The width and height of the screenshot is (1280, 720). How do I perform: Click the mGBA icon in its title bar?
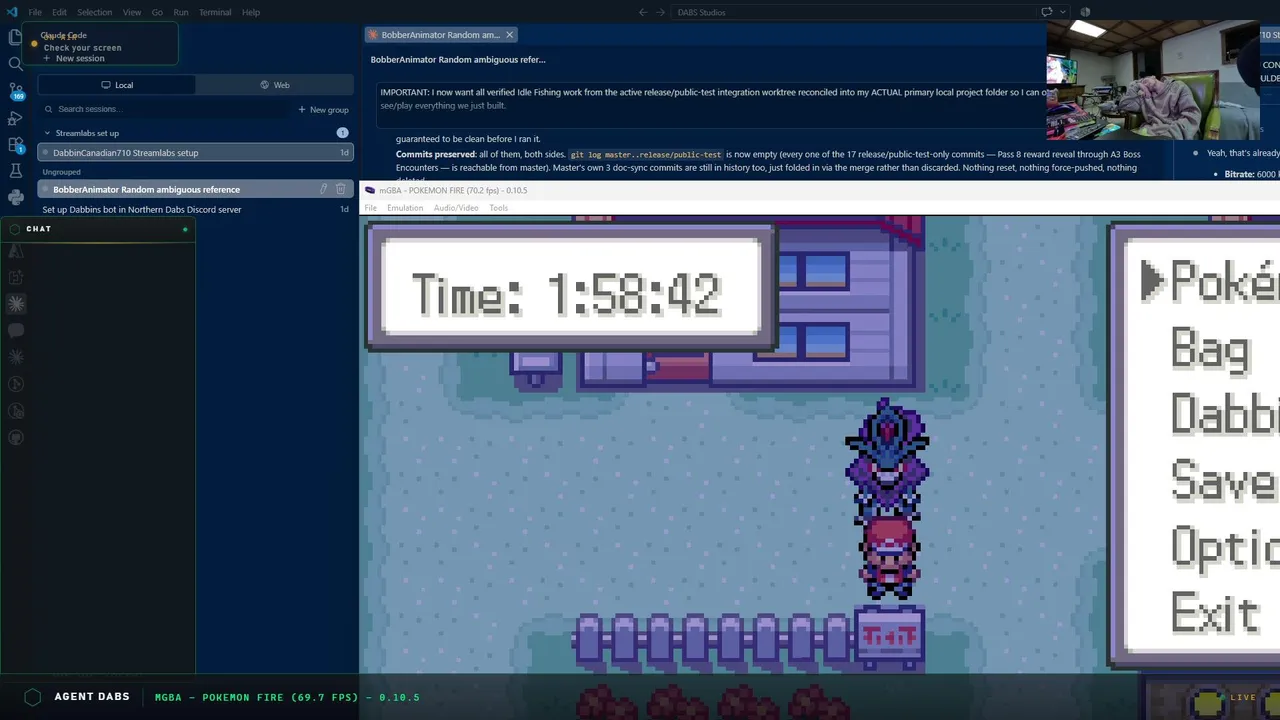coord(370,190)
